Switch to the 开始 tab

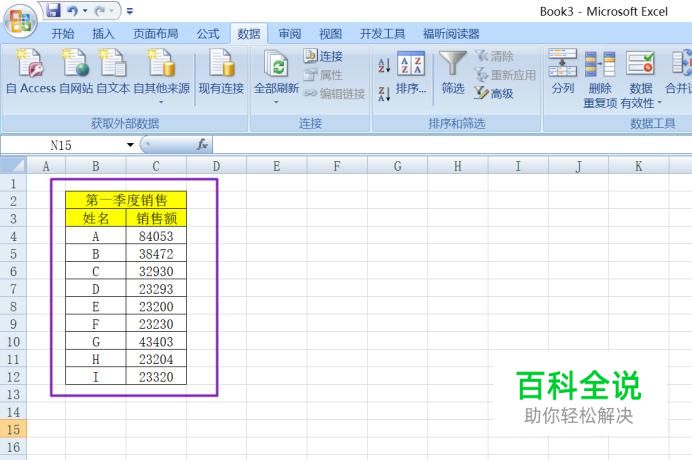[63, 34]
